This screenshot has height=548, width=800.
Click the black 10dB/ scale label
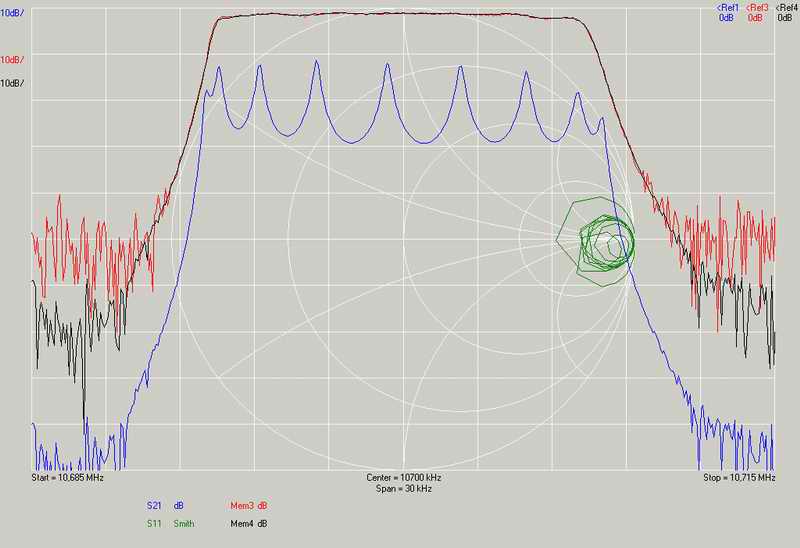pyautogui.click(x=12, y=83)
